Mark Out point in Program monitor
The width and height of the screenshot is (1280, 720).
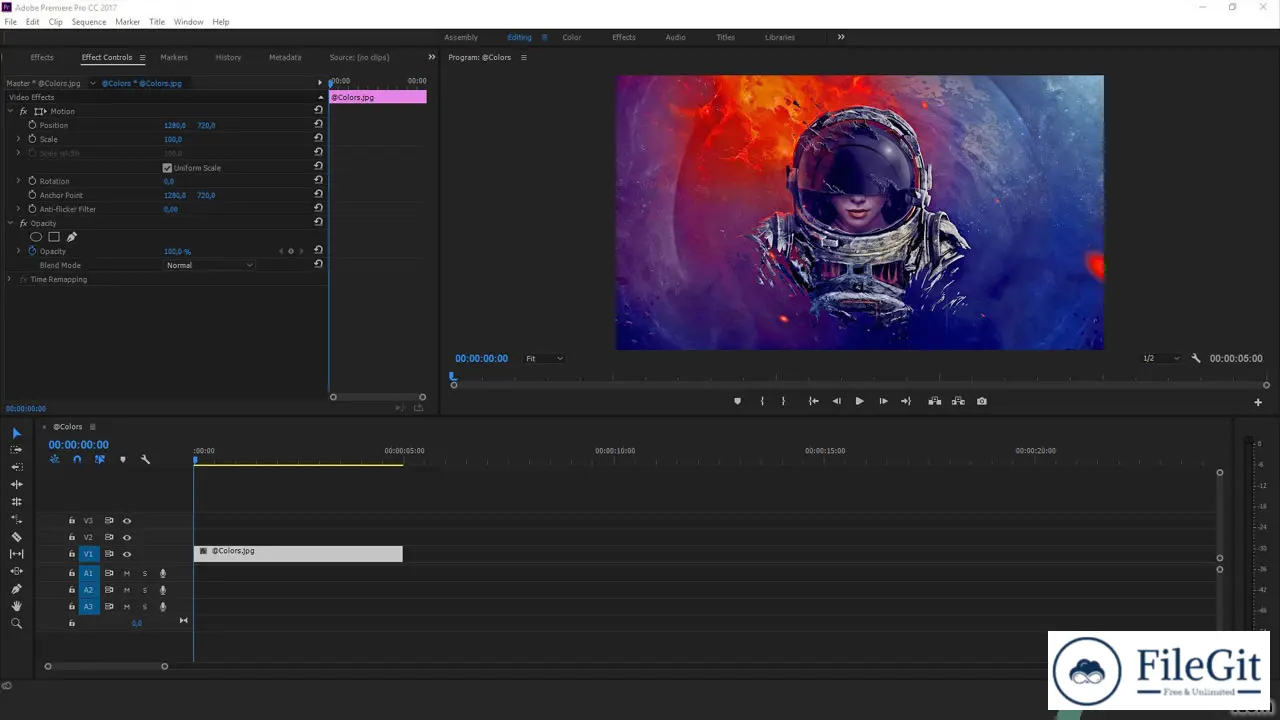[x=783, y=401]
